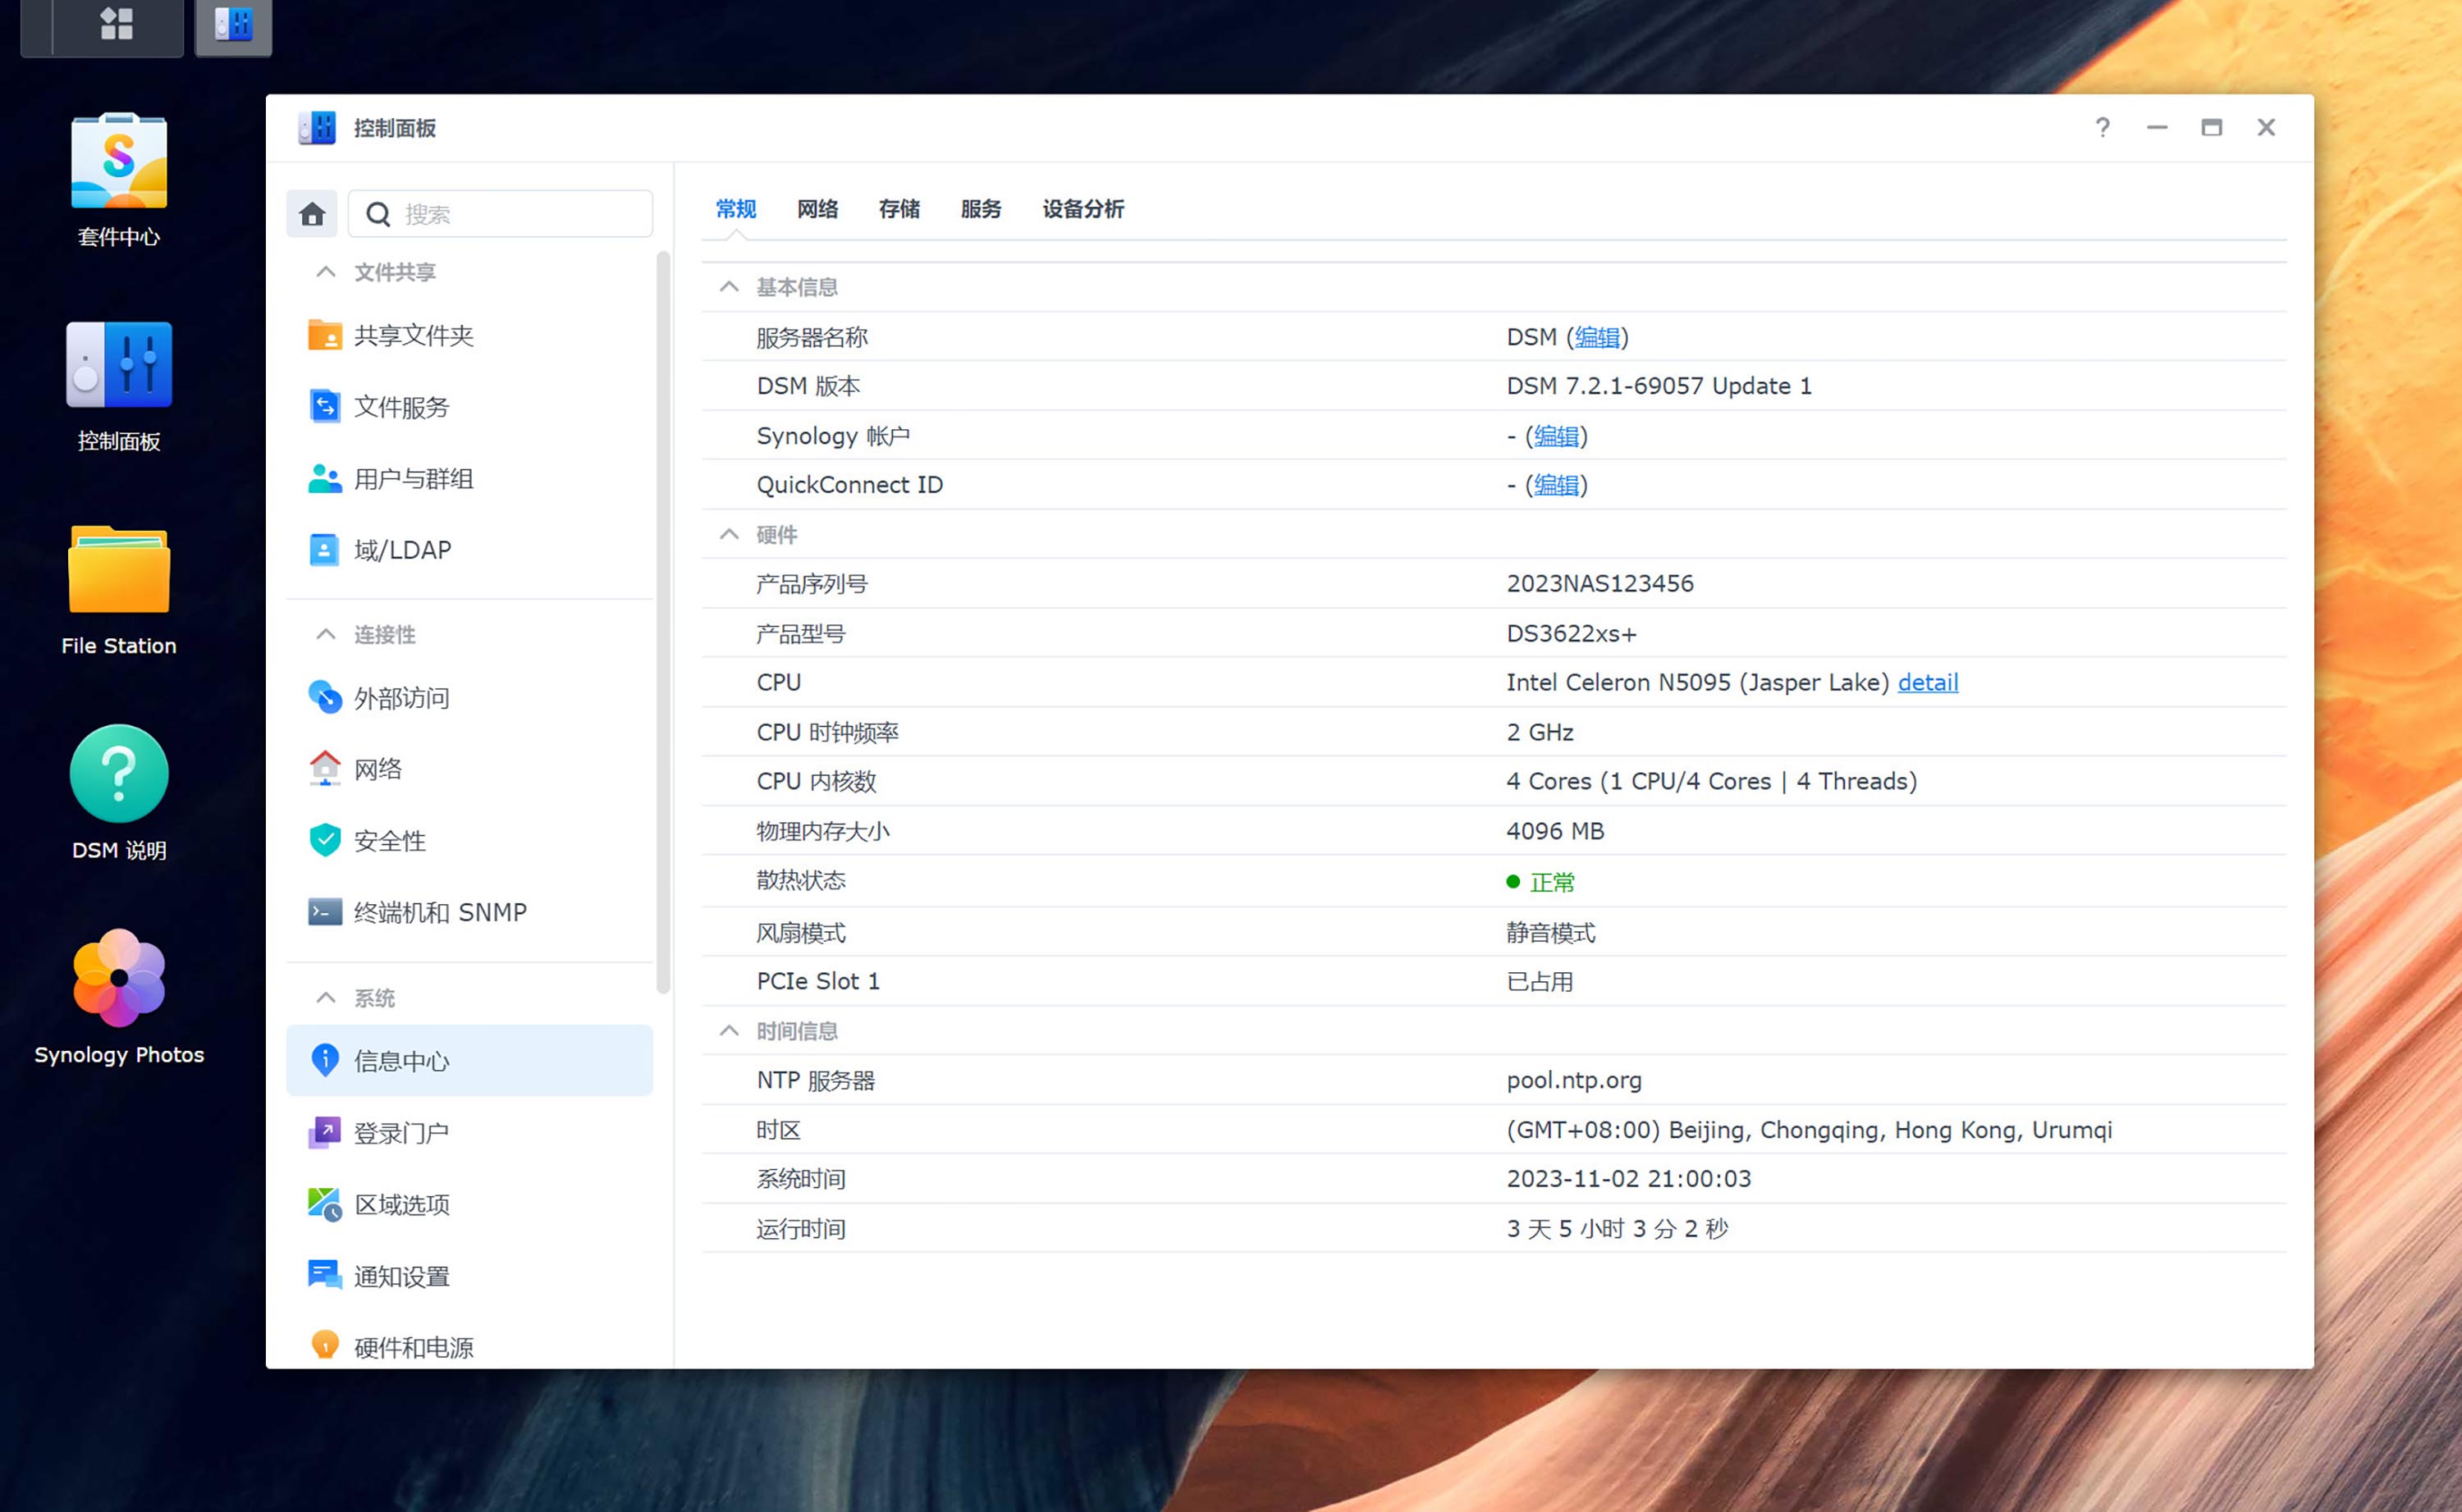Click the 4096 MB memory value
Image resolution: width=2462 pixels, height=1512 pixels.
click(x=1555, y=831)
